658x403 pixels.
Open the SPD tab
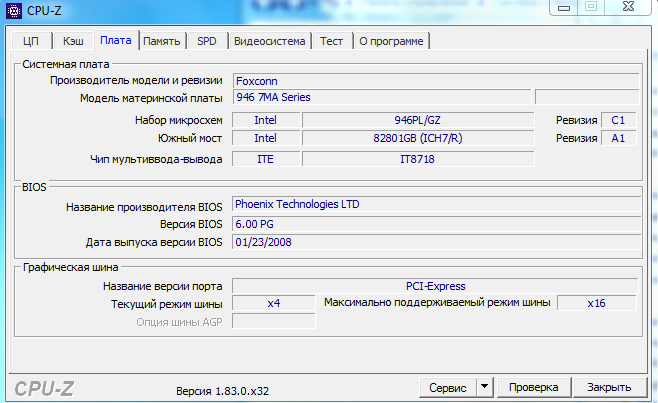[x=207, y=41]
